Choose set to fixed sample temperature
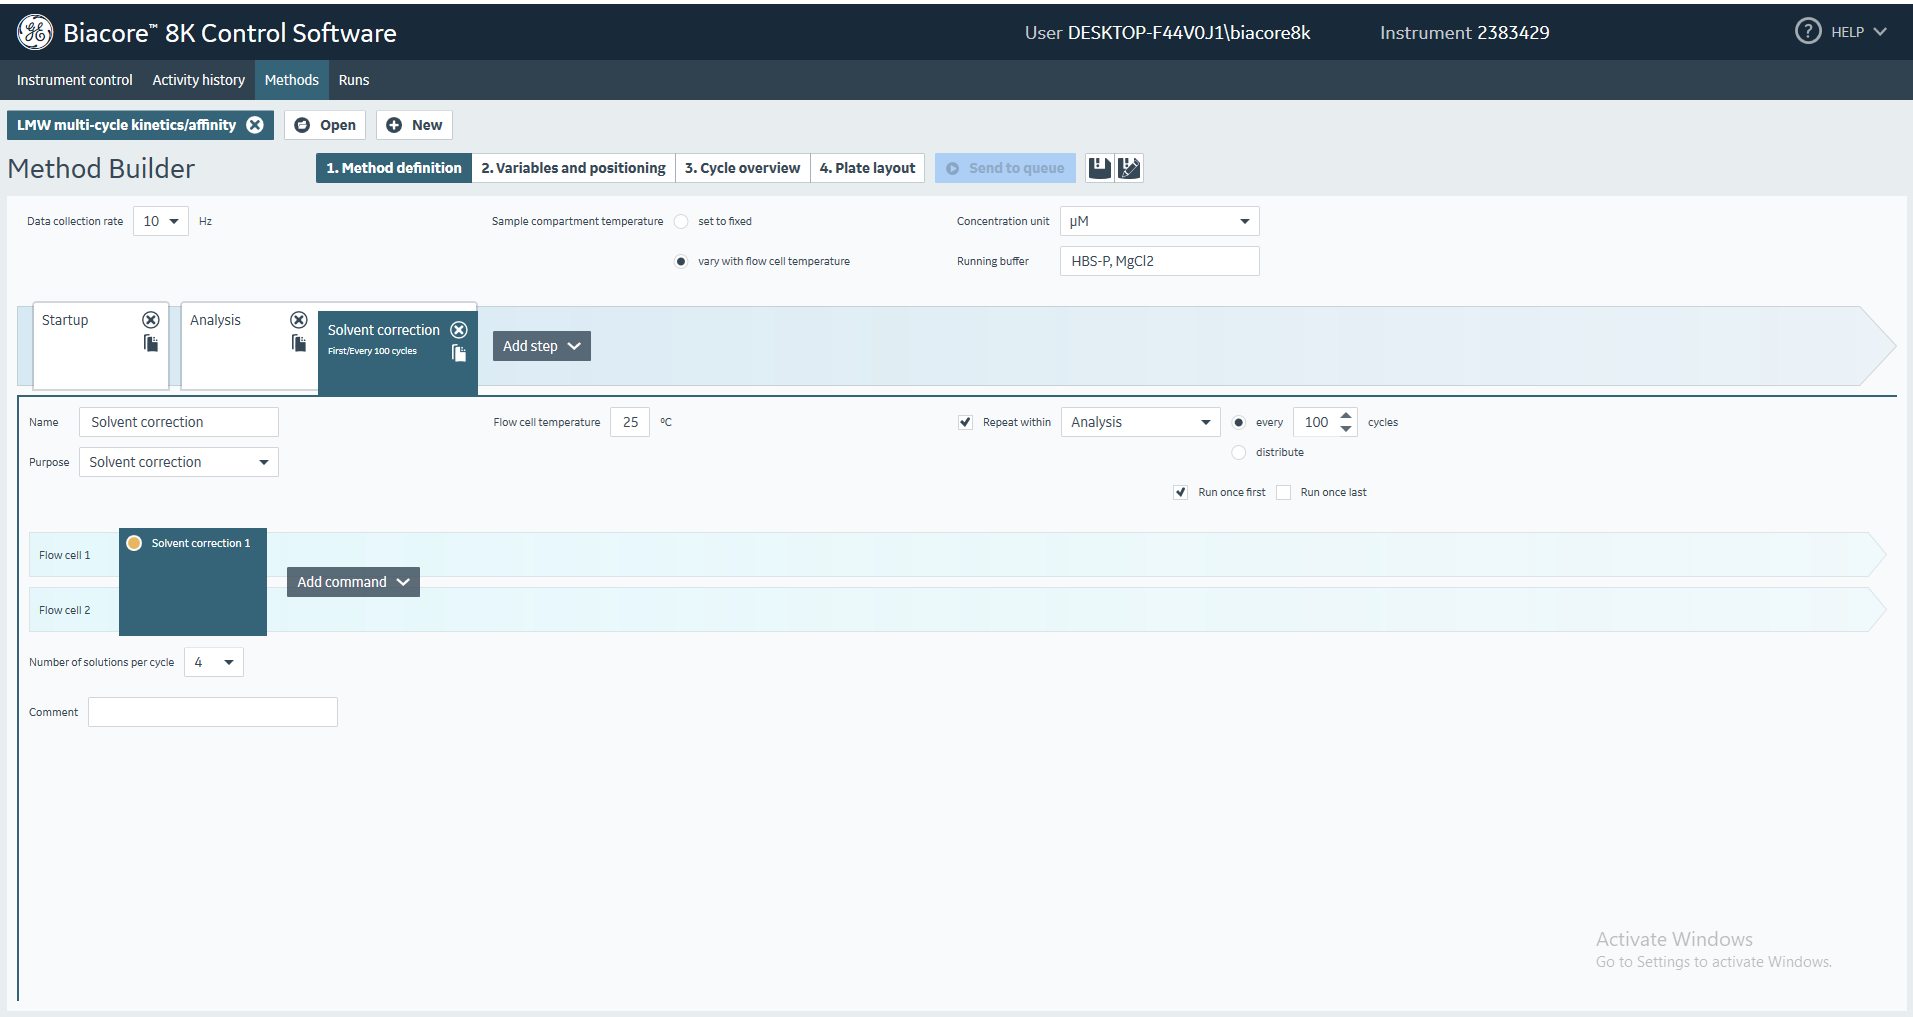This screenshot has width=1913, height=1017. coord(681,221)
